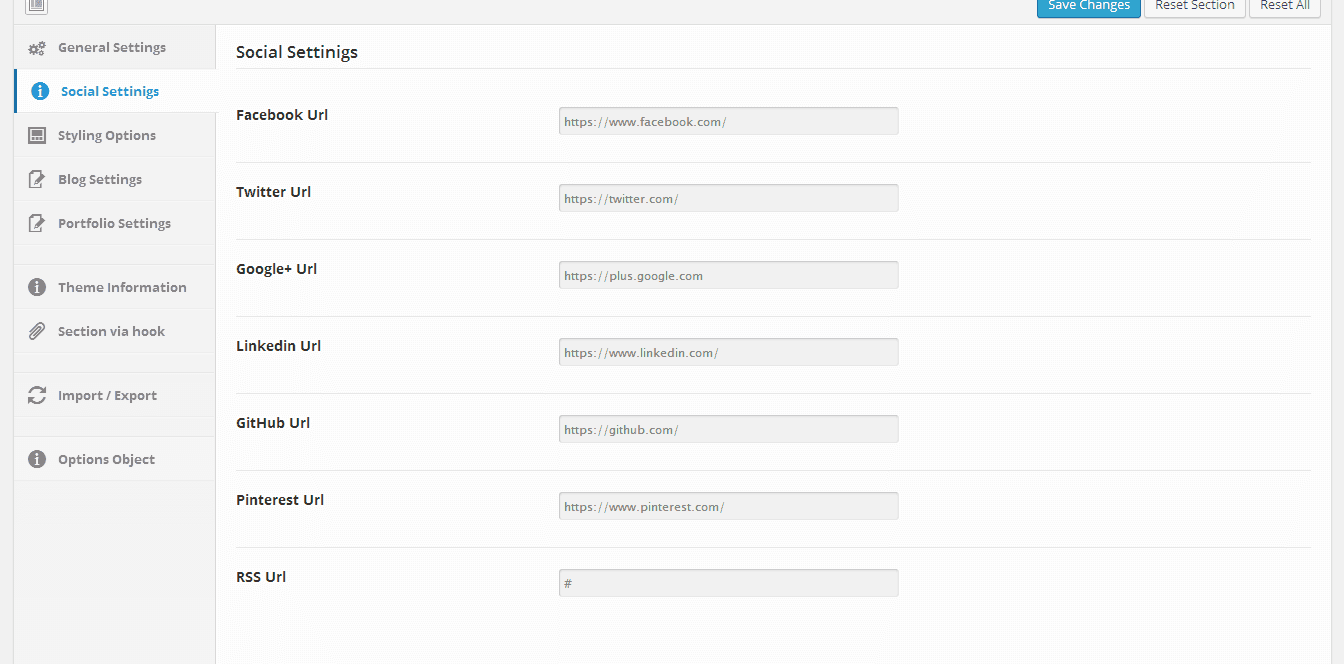The width and height of the screenshot is (1344, 664).
Task: Open the Options Object section
Action: point(115,459)
